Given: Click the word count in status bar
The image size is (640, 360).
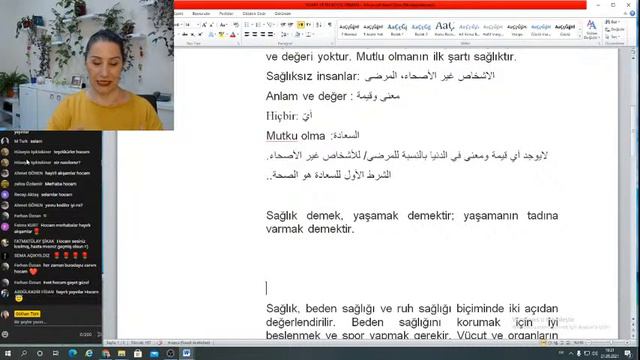Looking at the screenshot, I should pyautogui.click(x=141, y=342).
